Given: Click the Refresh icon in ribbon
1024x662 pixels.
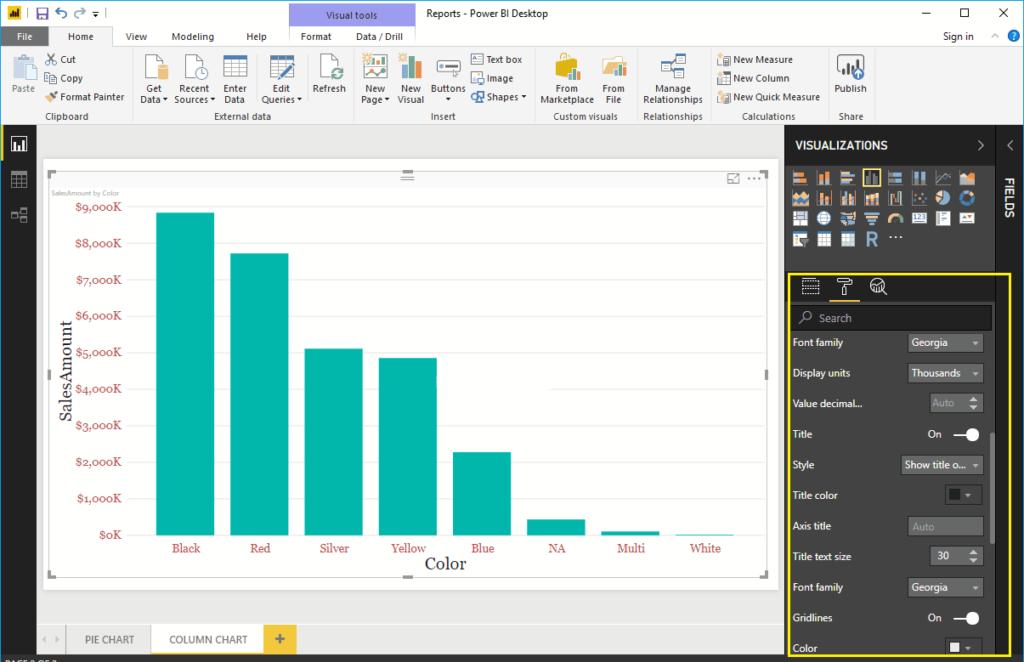Looking at the screenshot, I should (328, 75).
